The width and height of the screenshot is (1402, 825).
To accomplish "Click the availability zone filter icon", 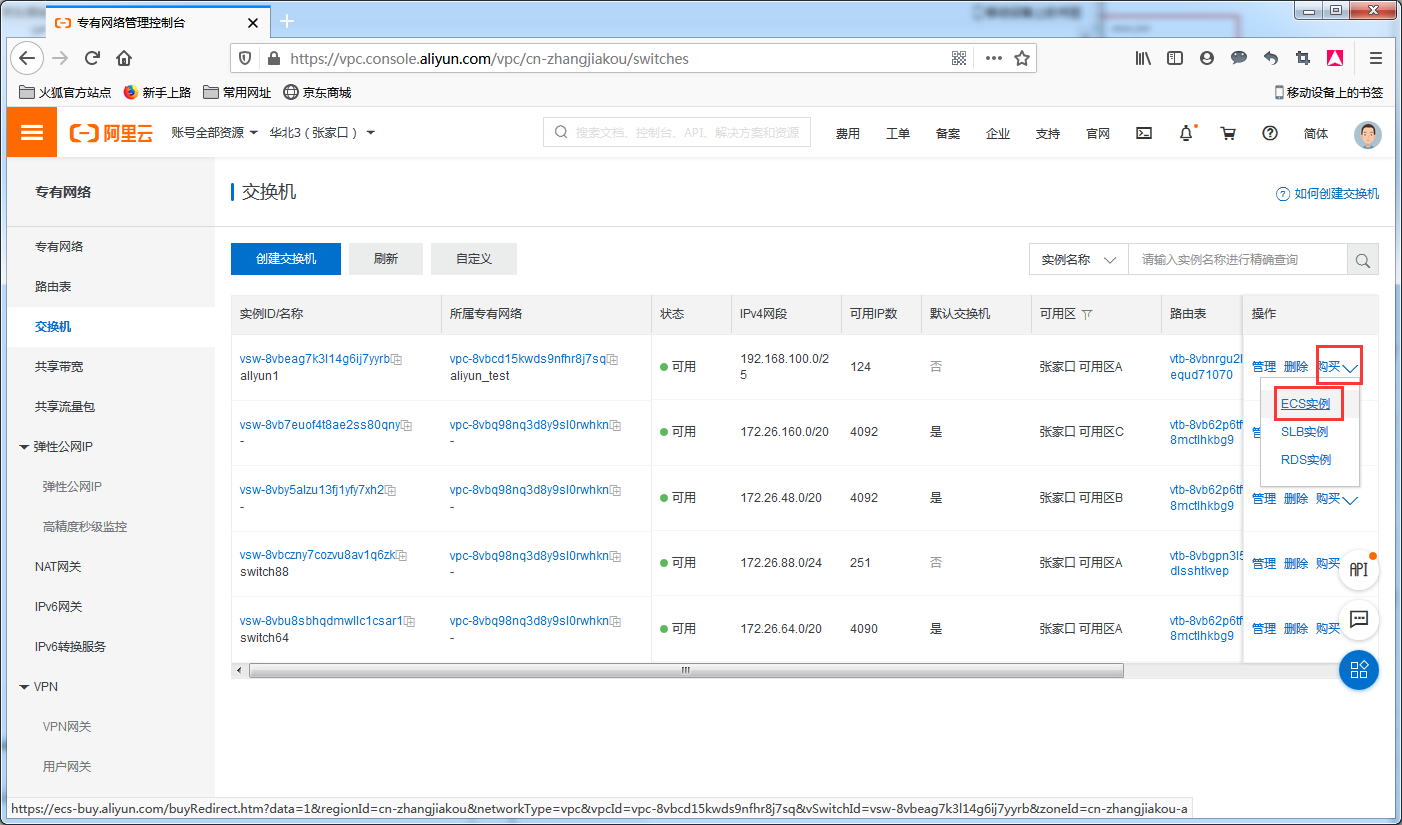I will (x=1087, y=314).
